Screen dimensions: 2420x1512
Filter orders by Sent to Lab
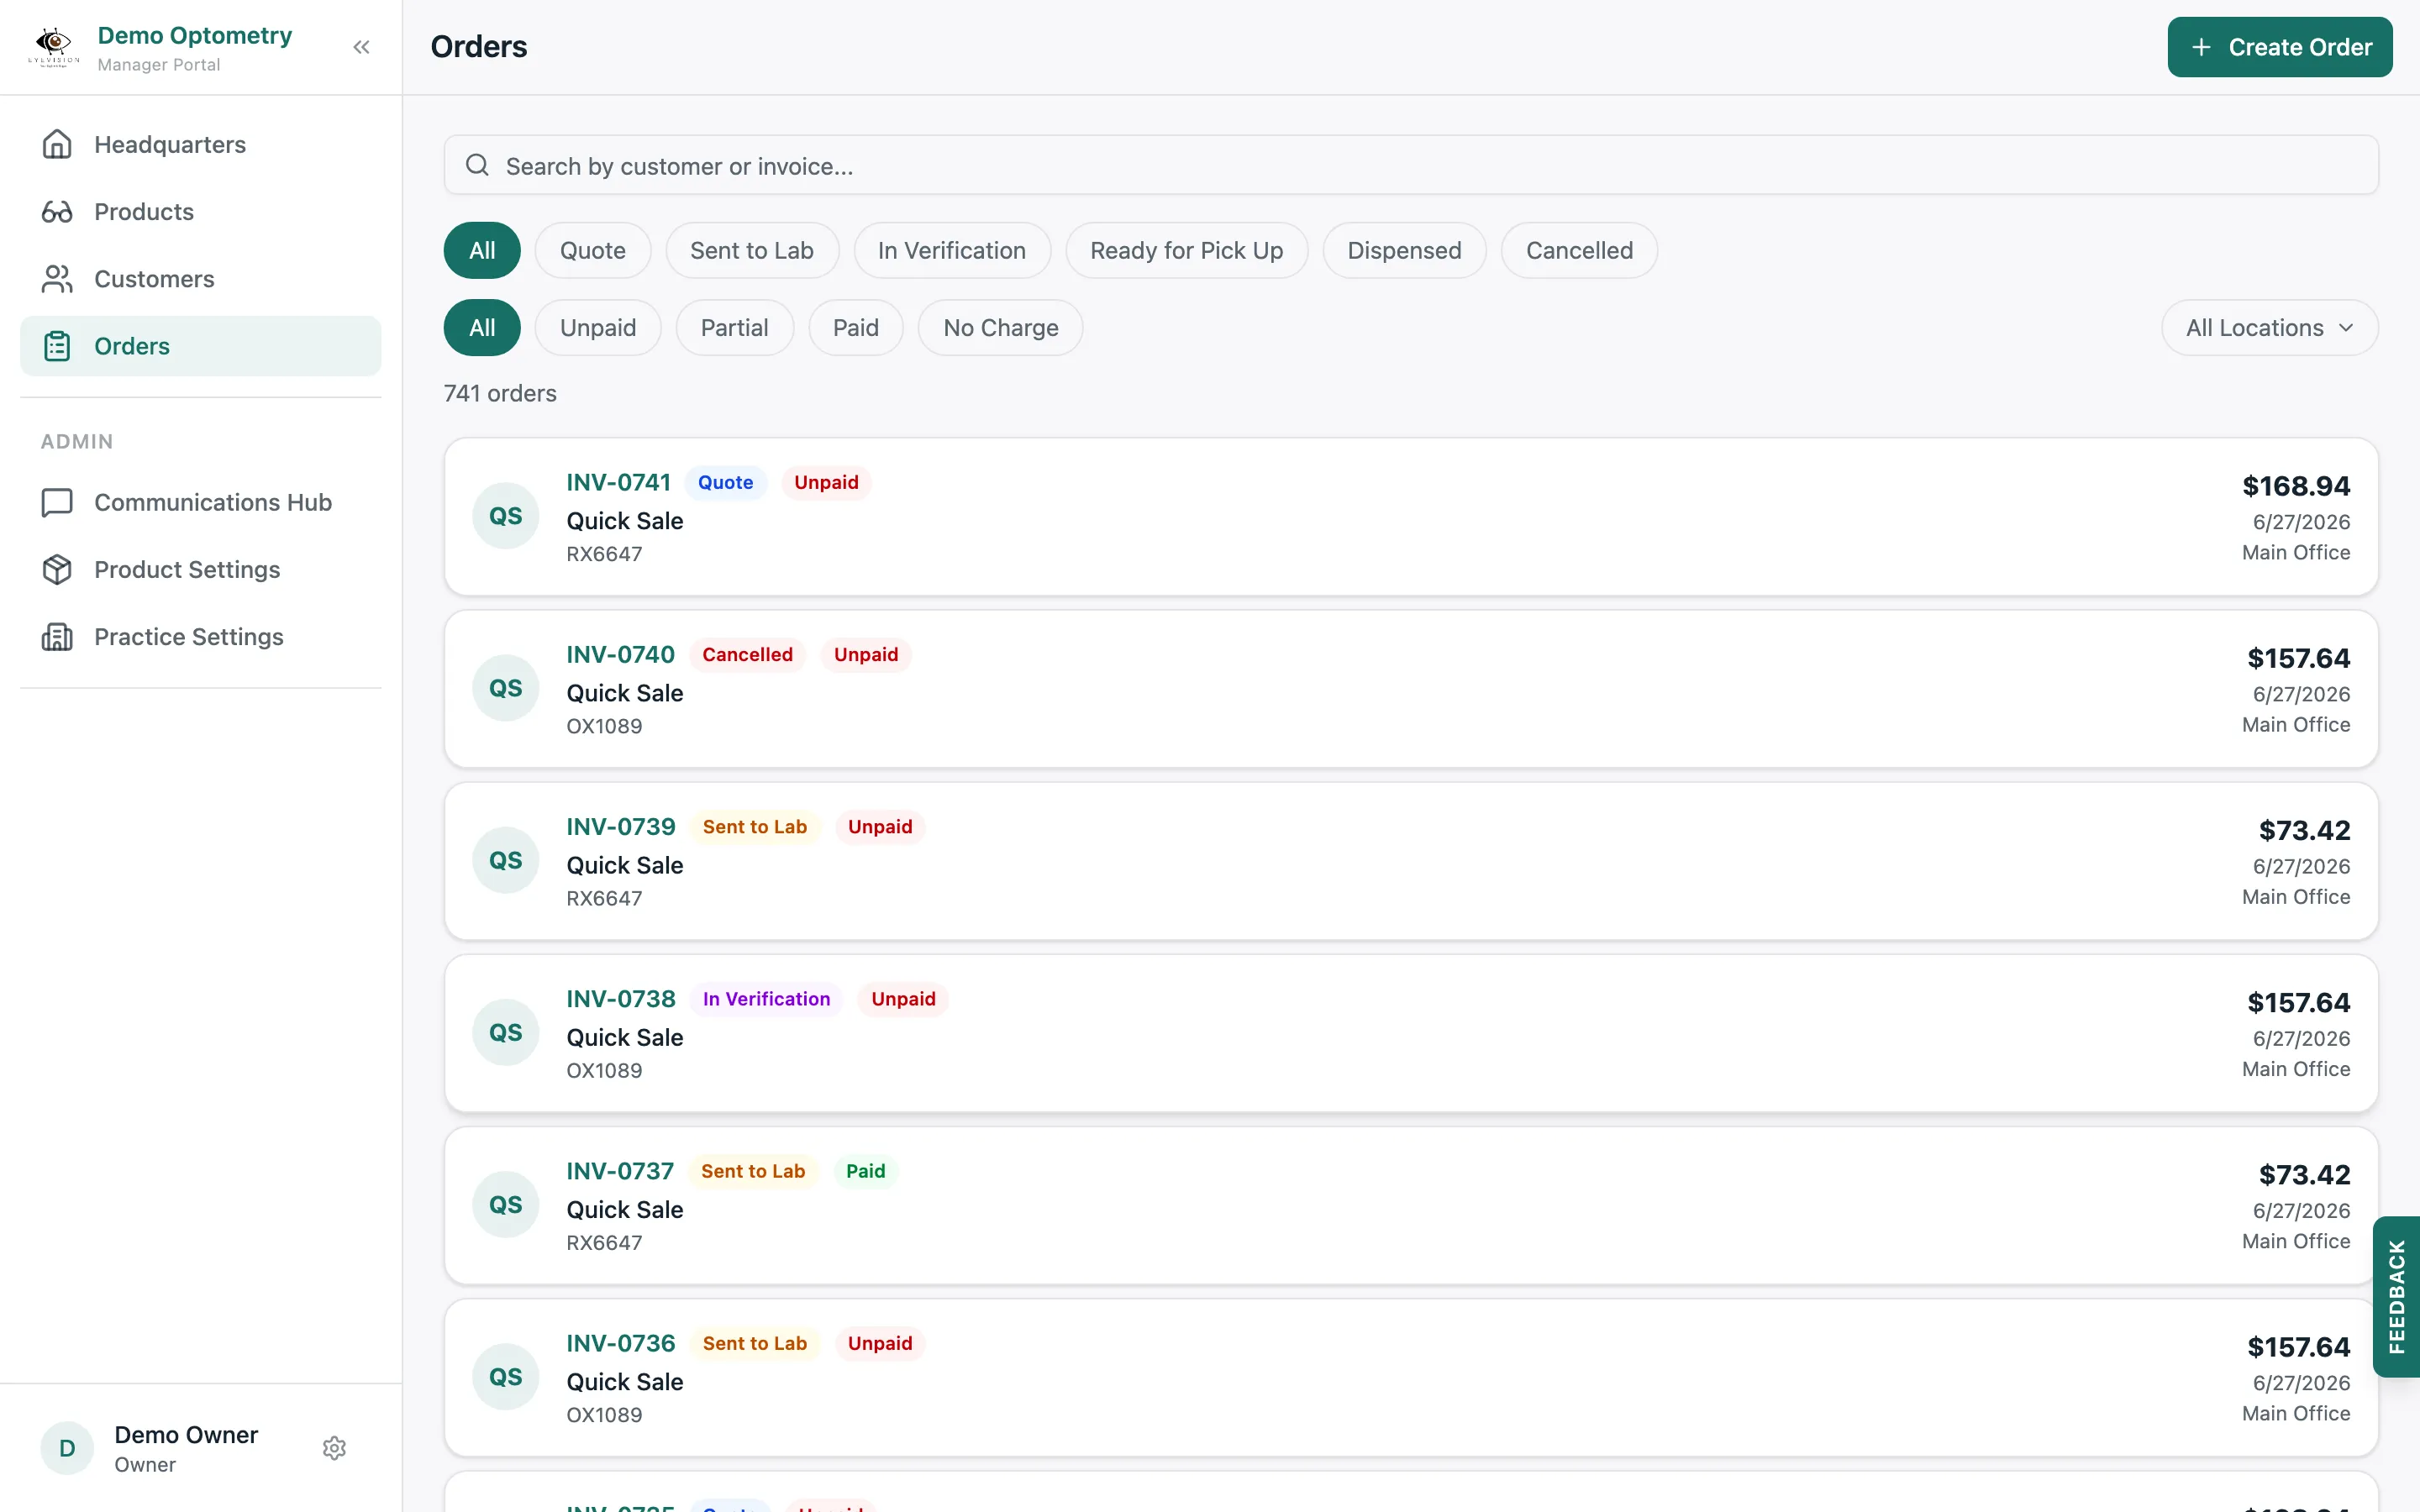752,250
